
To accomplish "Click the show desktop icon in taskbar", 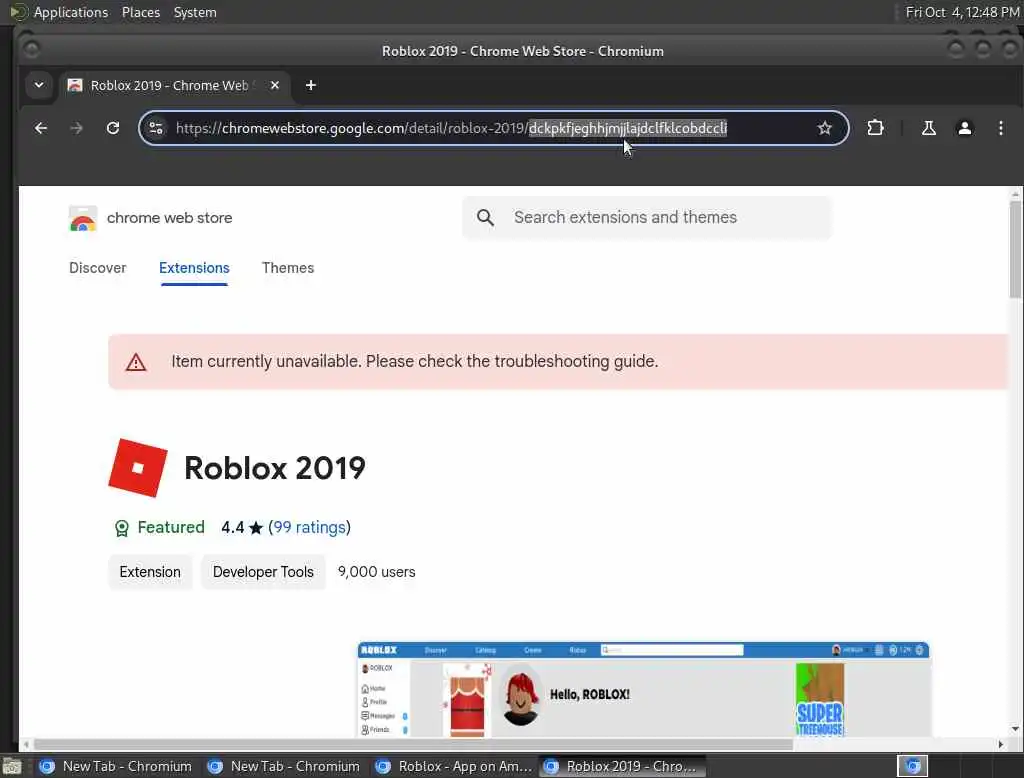I will tap(12, 766).
